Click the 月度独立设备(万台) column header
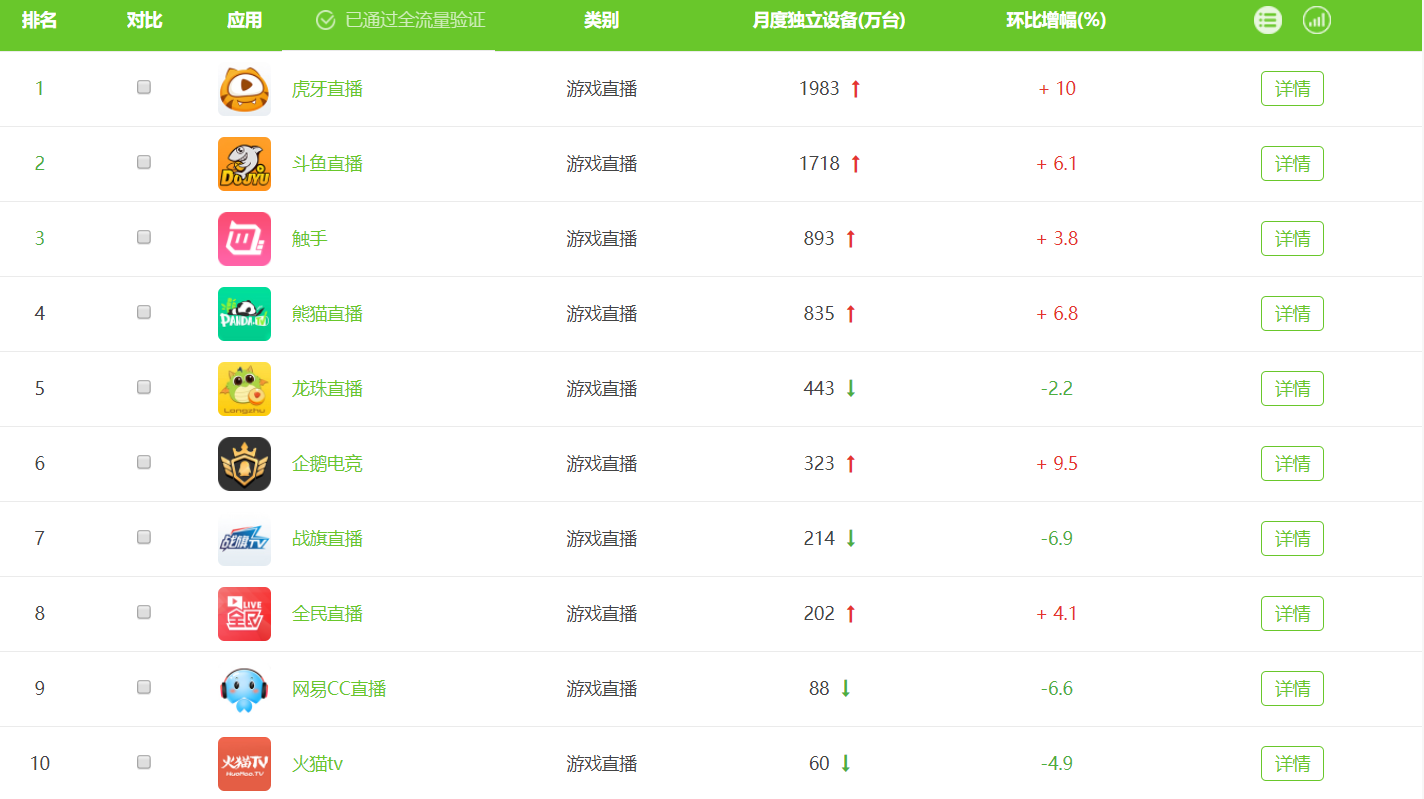 (x=829, y=21)
